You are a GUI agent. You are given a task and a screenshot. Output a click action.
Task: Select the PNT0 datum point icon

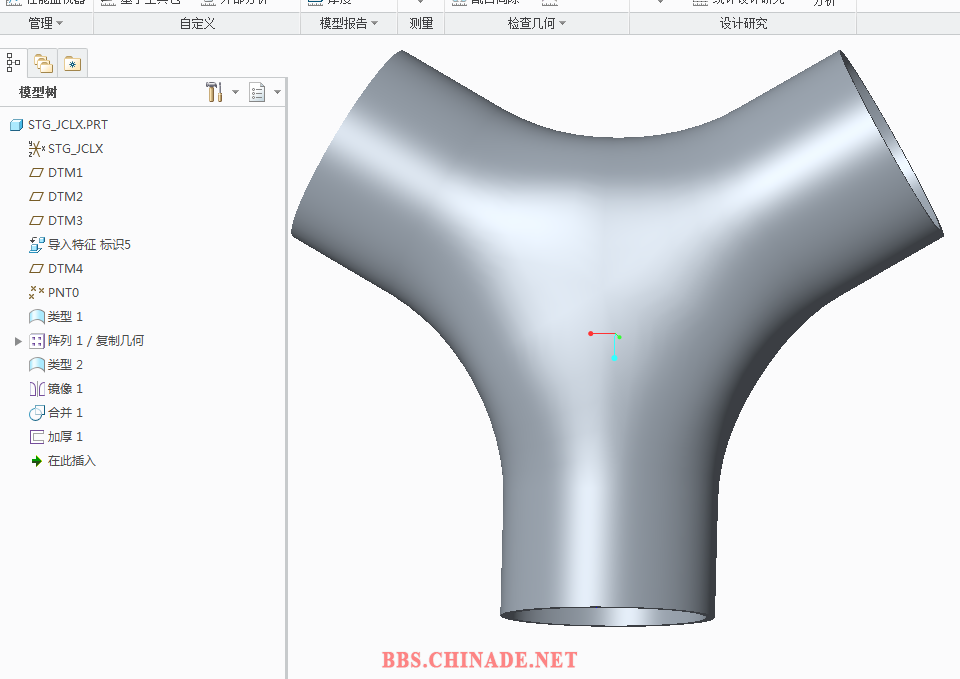pyautogui.click(x=37, y=293)
